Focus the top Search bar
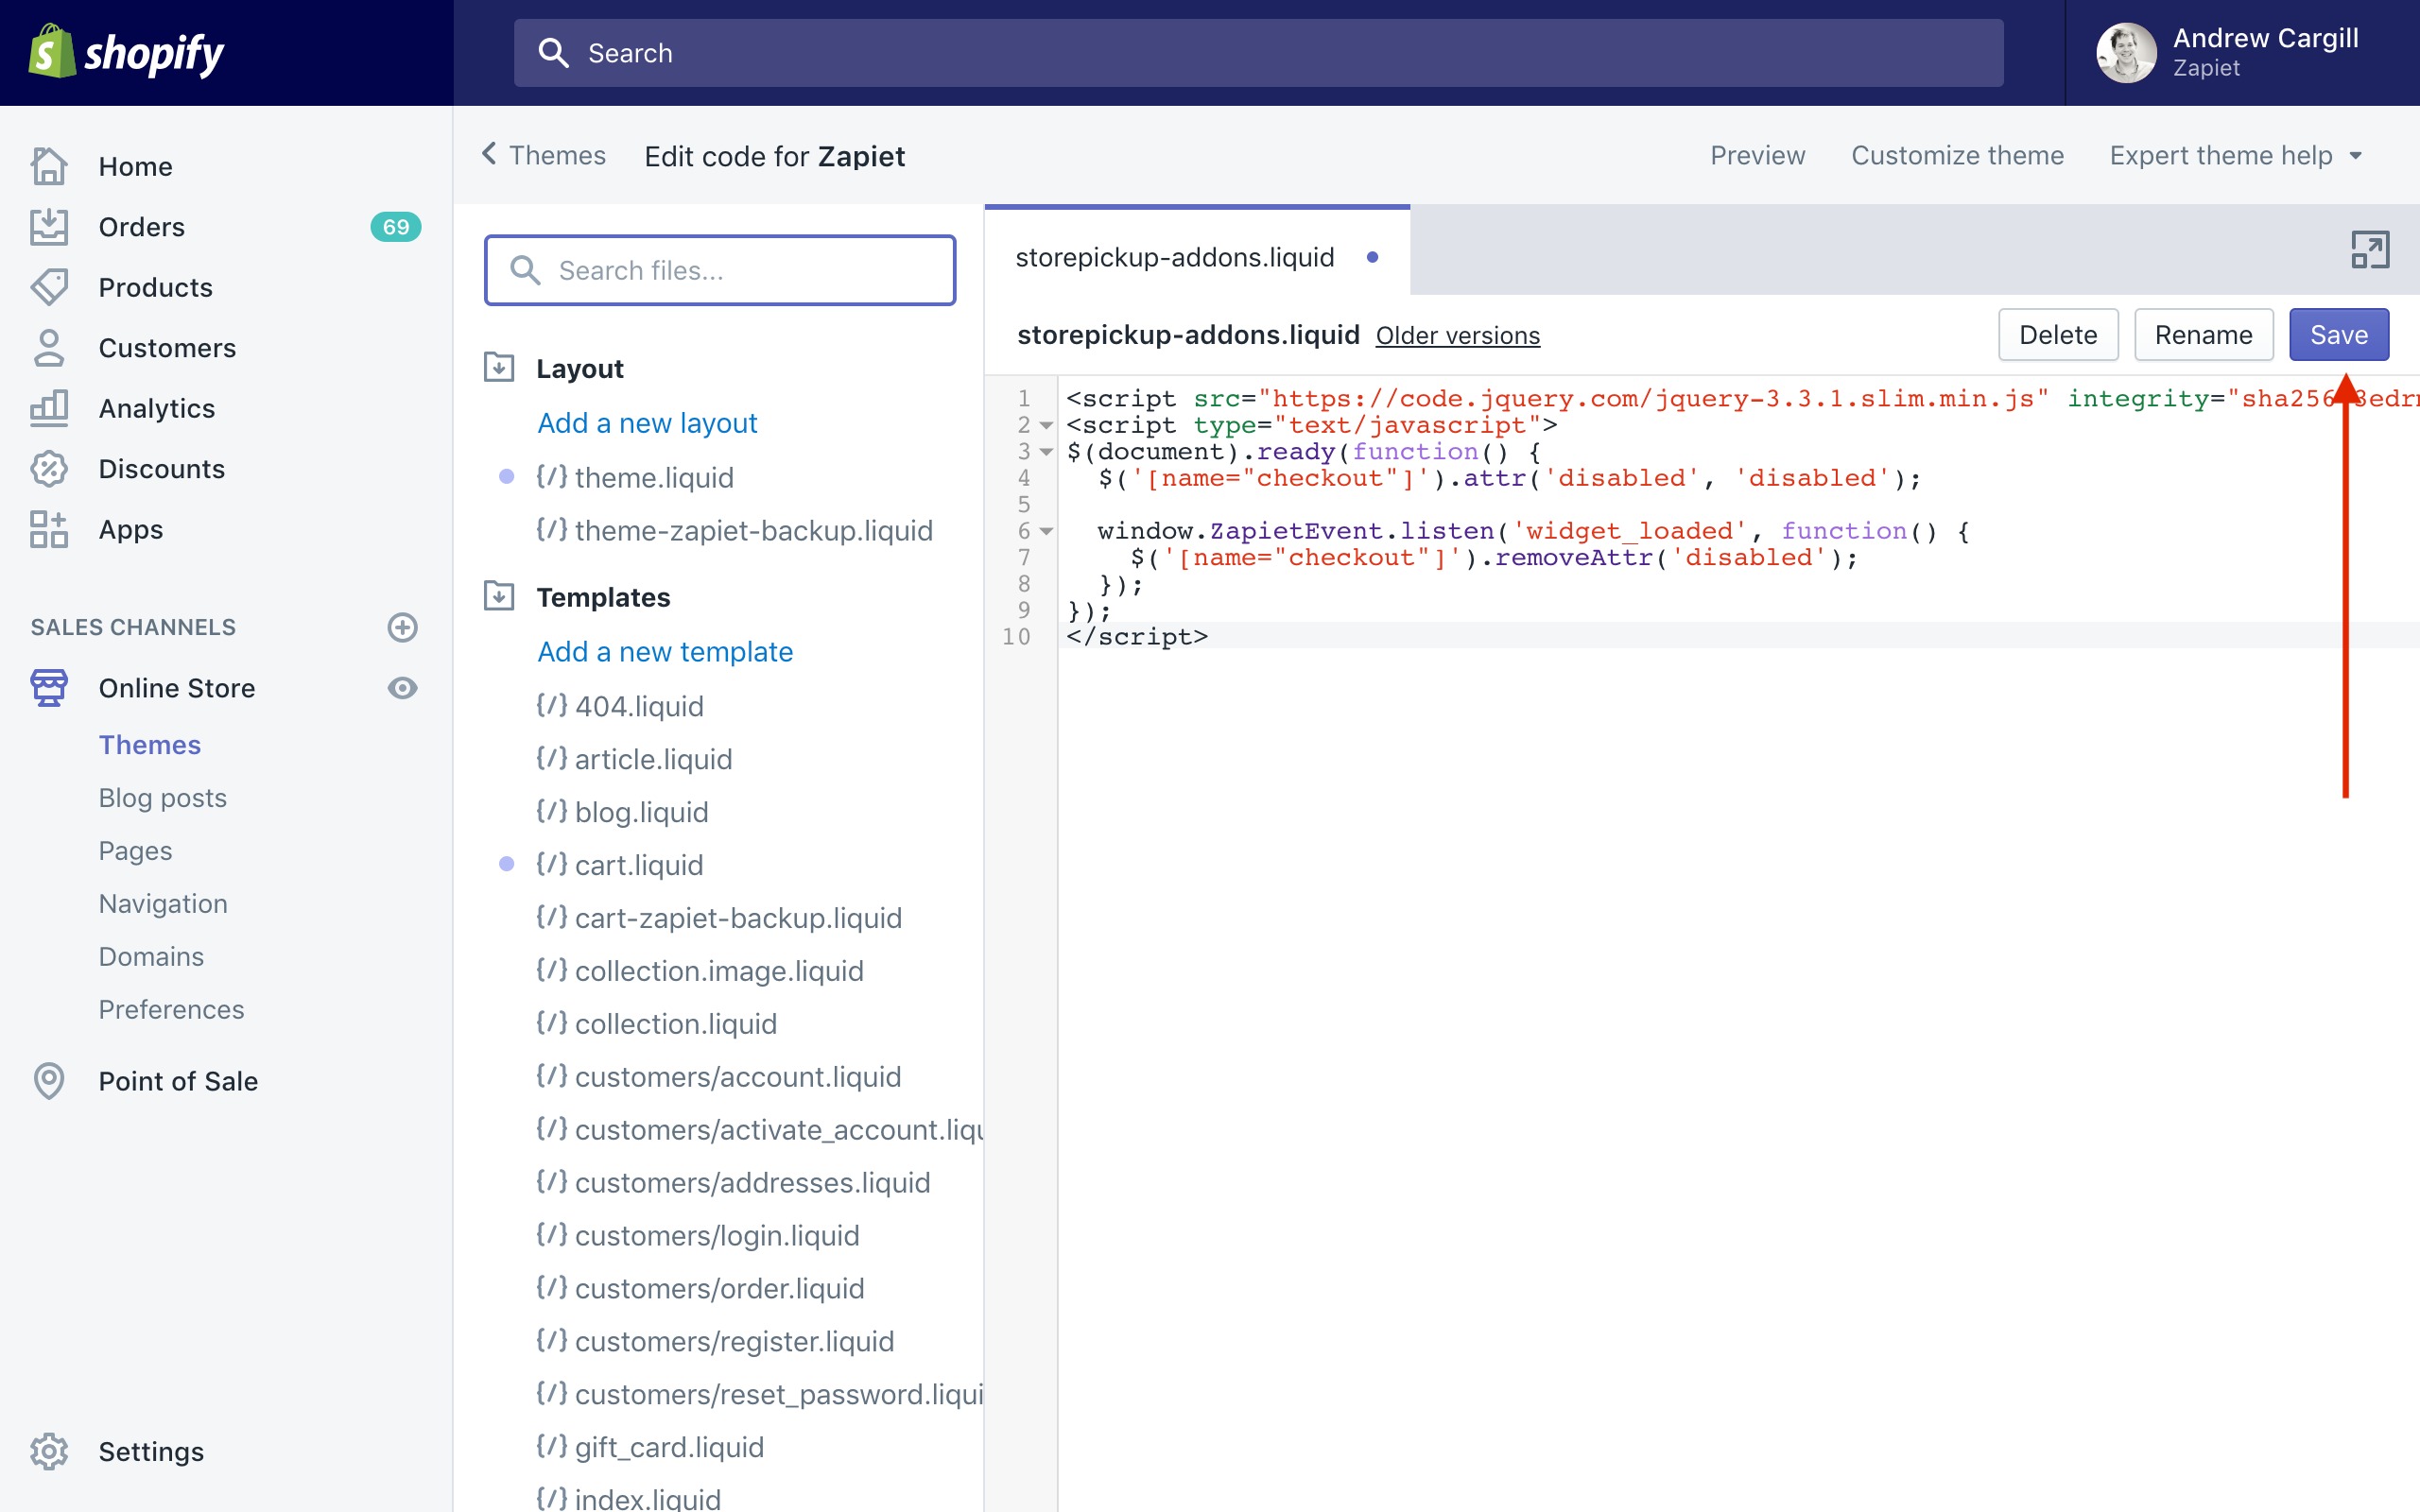The height and width of the screenshot is (1512, 2420). click(1258, 53)
